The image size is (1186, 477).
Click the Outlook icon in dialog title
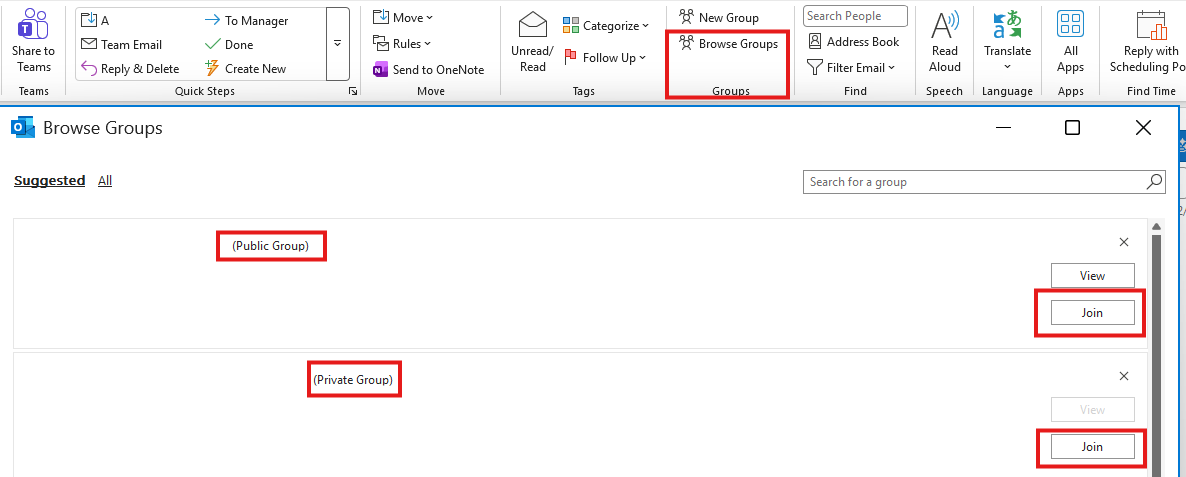pyautogui.click(x=23, y=128)
